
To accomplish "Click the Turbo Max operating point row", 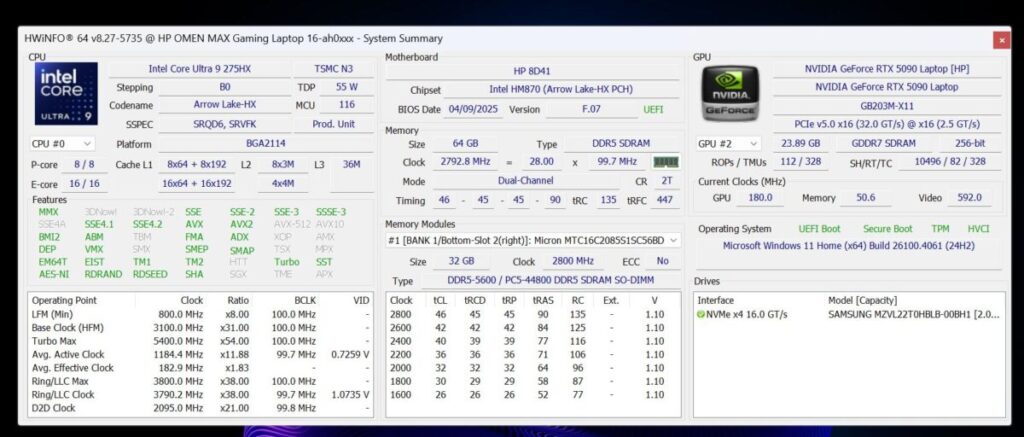I will [x=200, y=341].
